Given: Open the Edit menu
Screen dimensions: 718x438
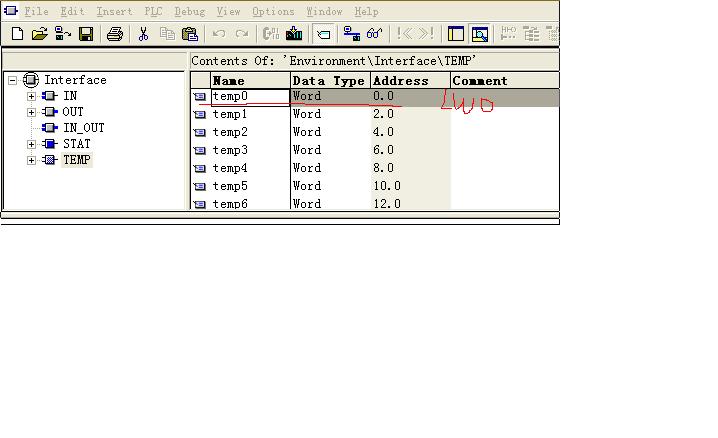Looking at the screenshot, I should coord(72,11).
